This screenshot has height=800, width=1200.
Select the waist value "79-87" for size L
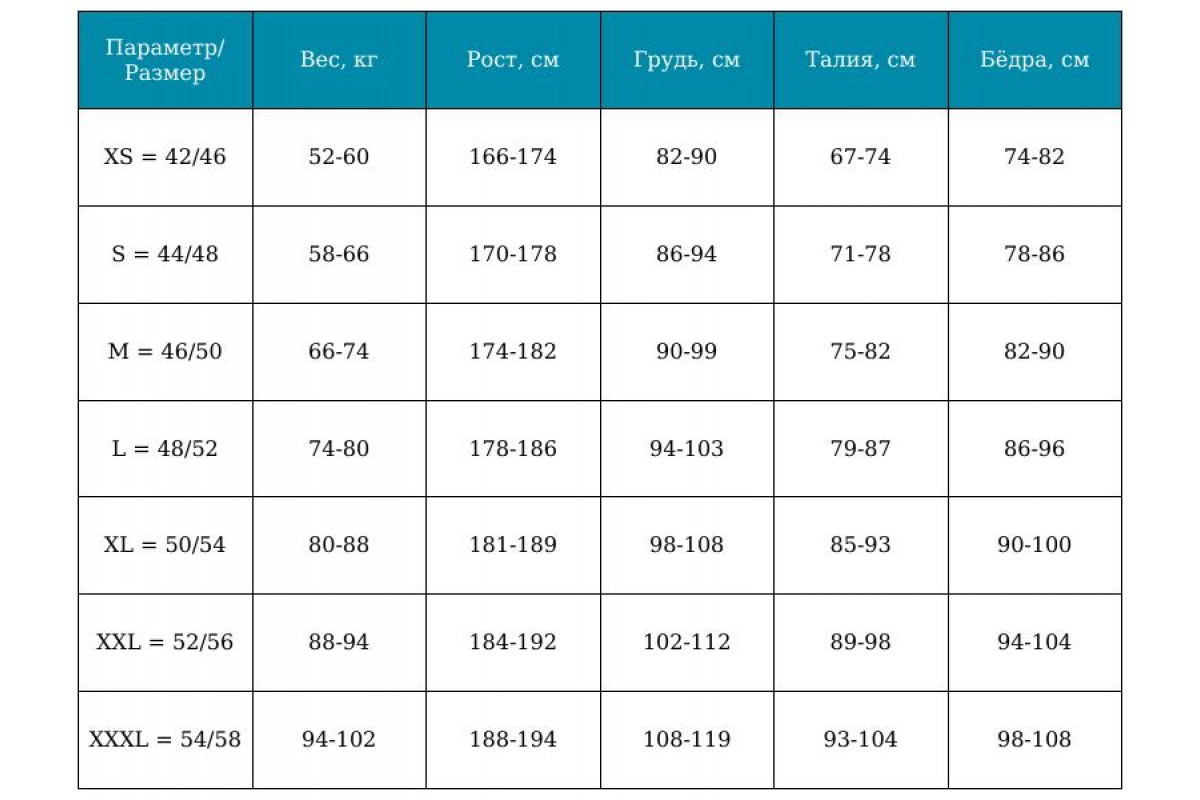[860, 448]
